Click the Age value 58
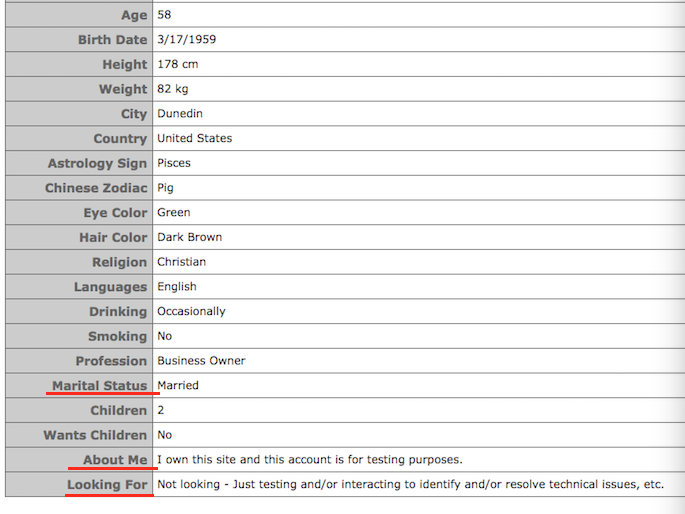This screenshot has height=514, width=685. (164, 14)
